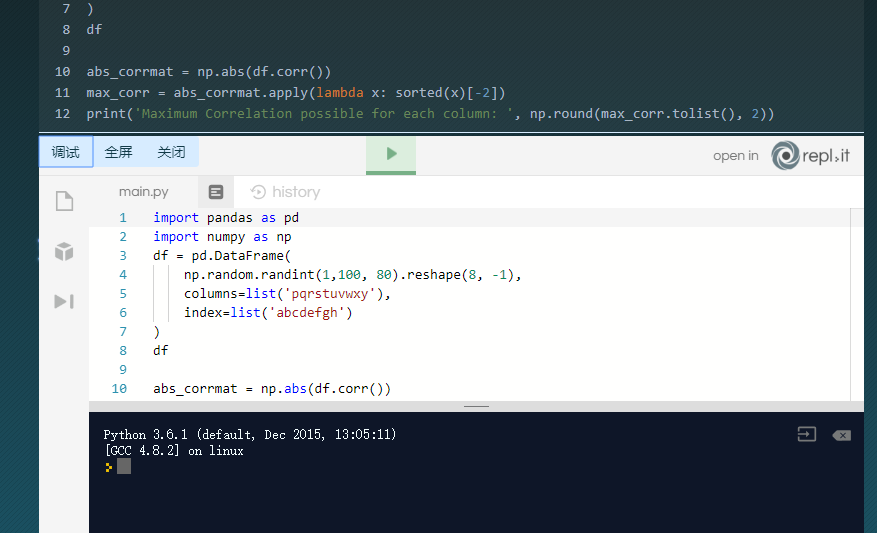Screen dimensions: 877x533
Task: Click the columns=list('pqrstuvwxy') line
Action: pyautogui.click(x=287, y=294)
